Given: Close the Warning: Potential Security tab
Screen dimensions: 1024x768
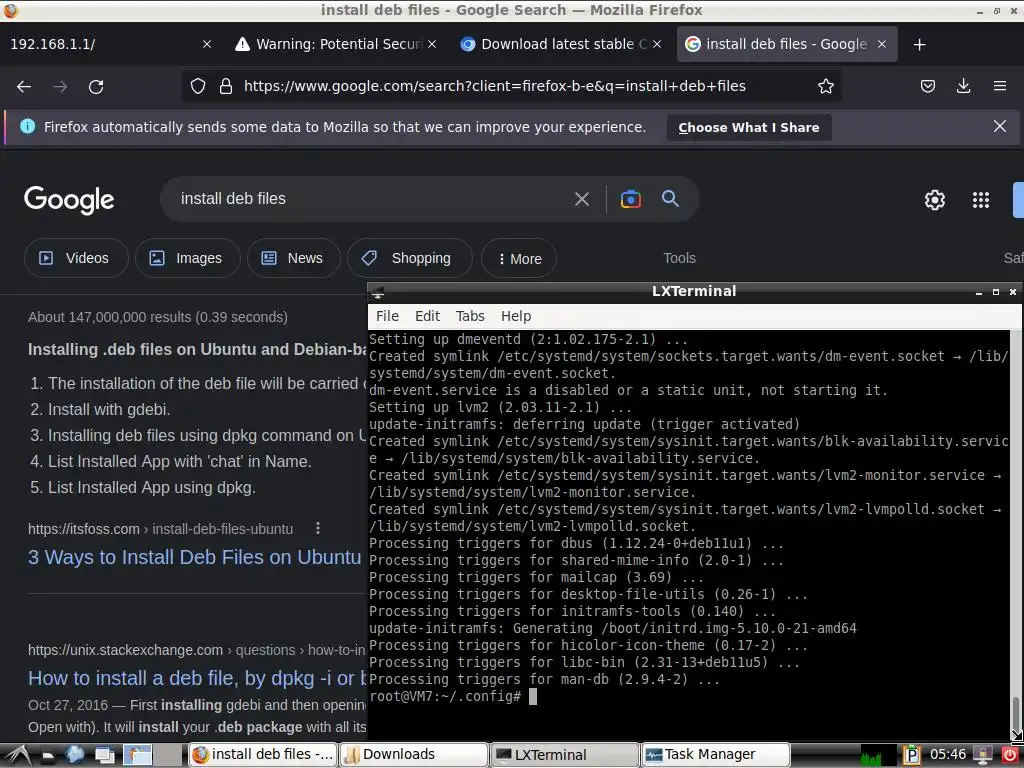Looking at the screenshot, I should [432, 44].
